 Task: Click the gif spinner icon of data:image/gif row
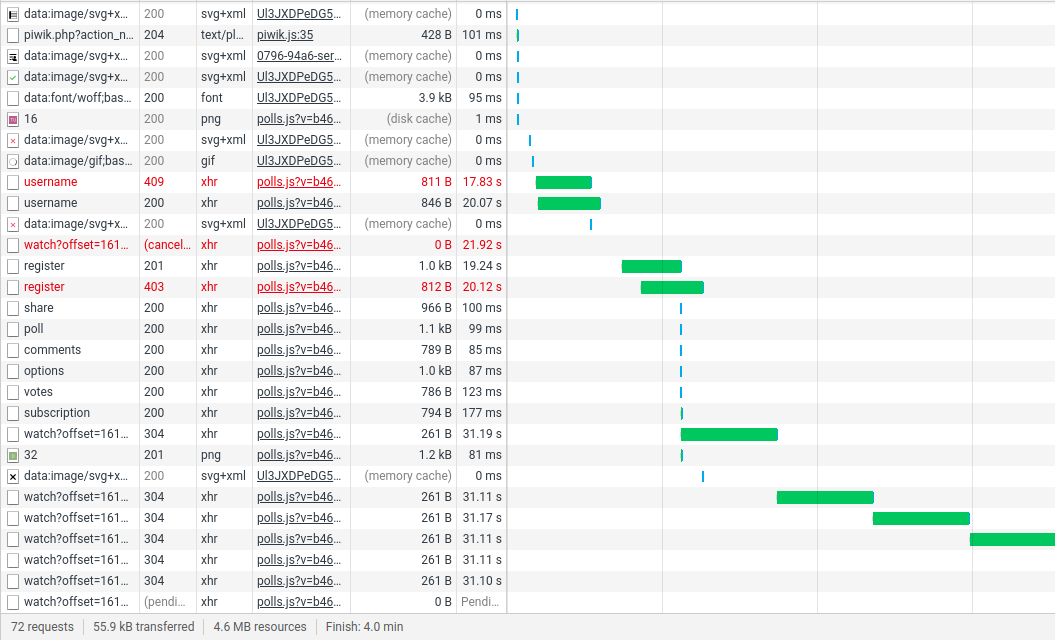point(13,162)
